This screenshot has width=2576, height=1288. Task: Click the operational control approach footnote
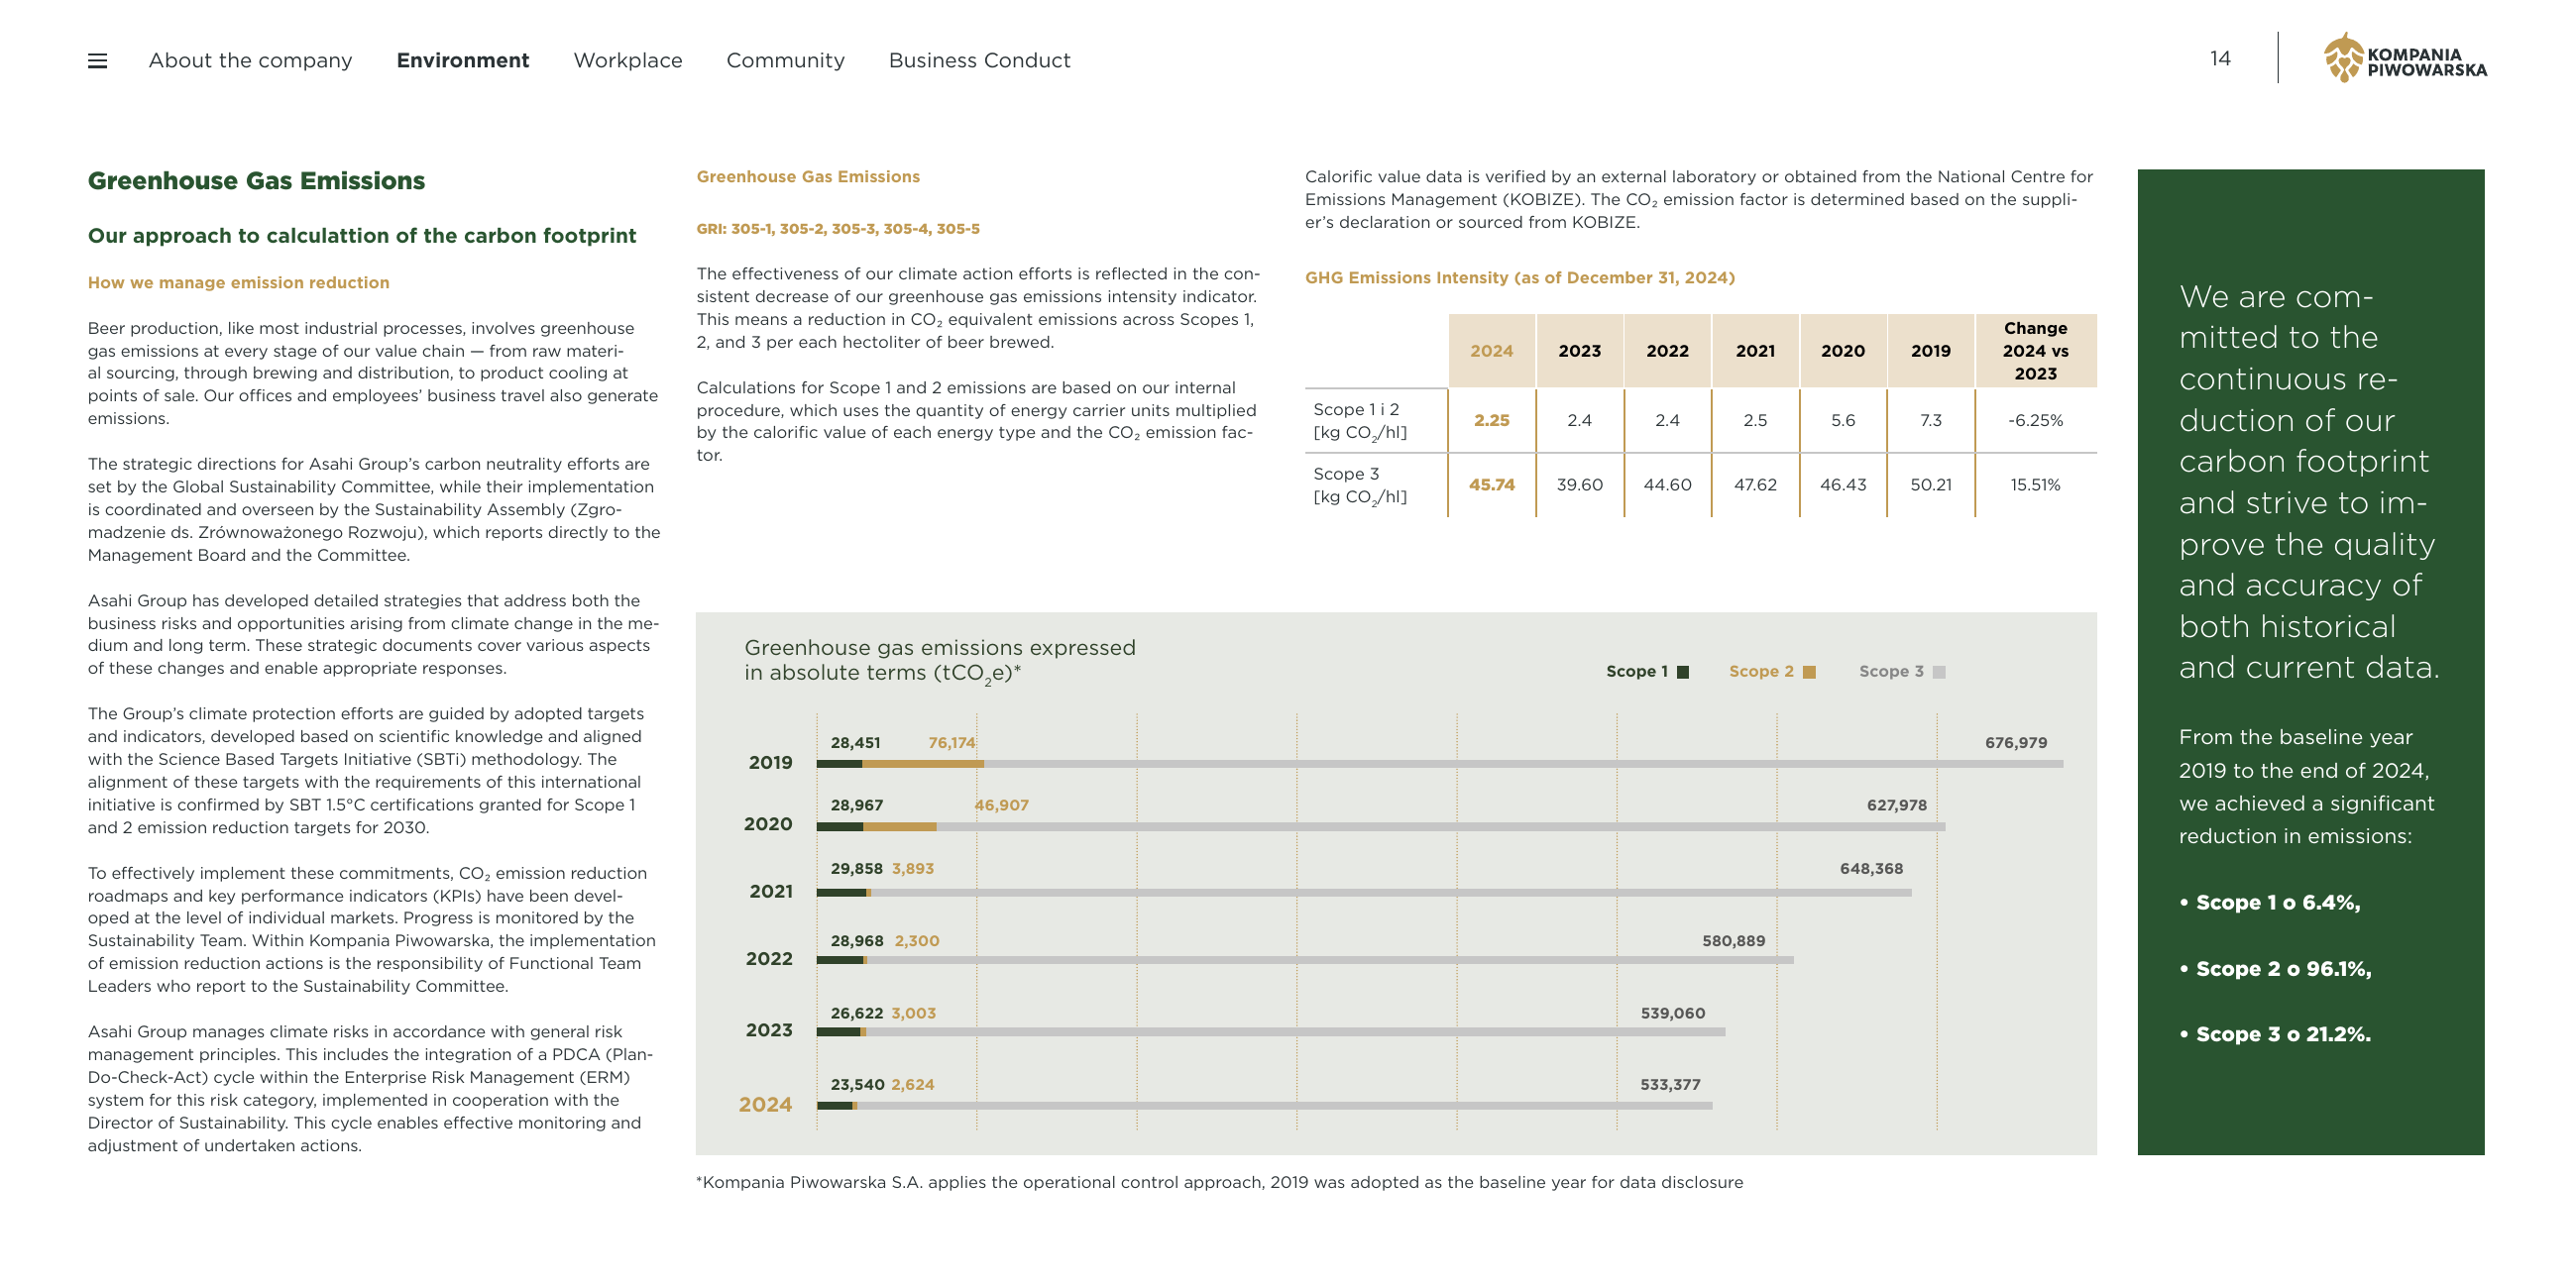1219,1182
